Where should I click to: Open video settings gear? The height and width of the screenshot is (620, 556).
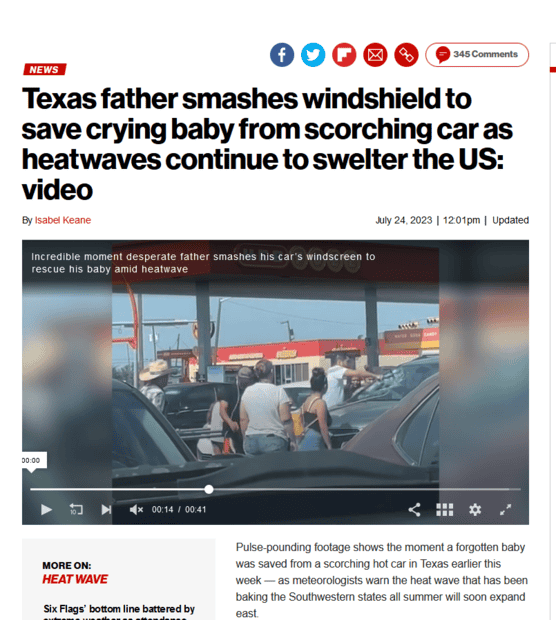click(475, 510)
